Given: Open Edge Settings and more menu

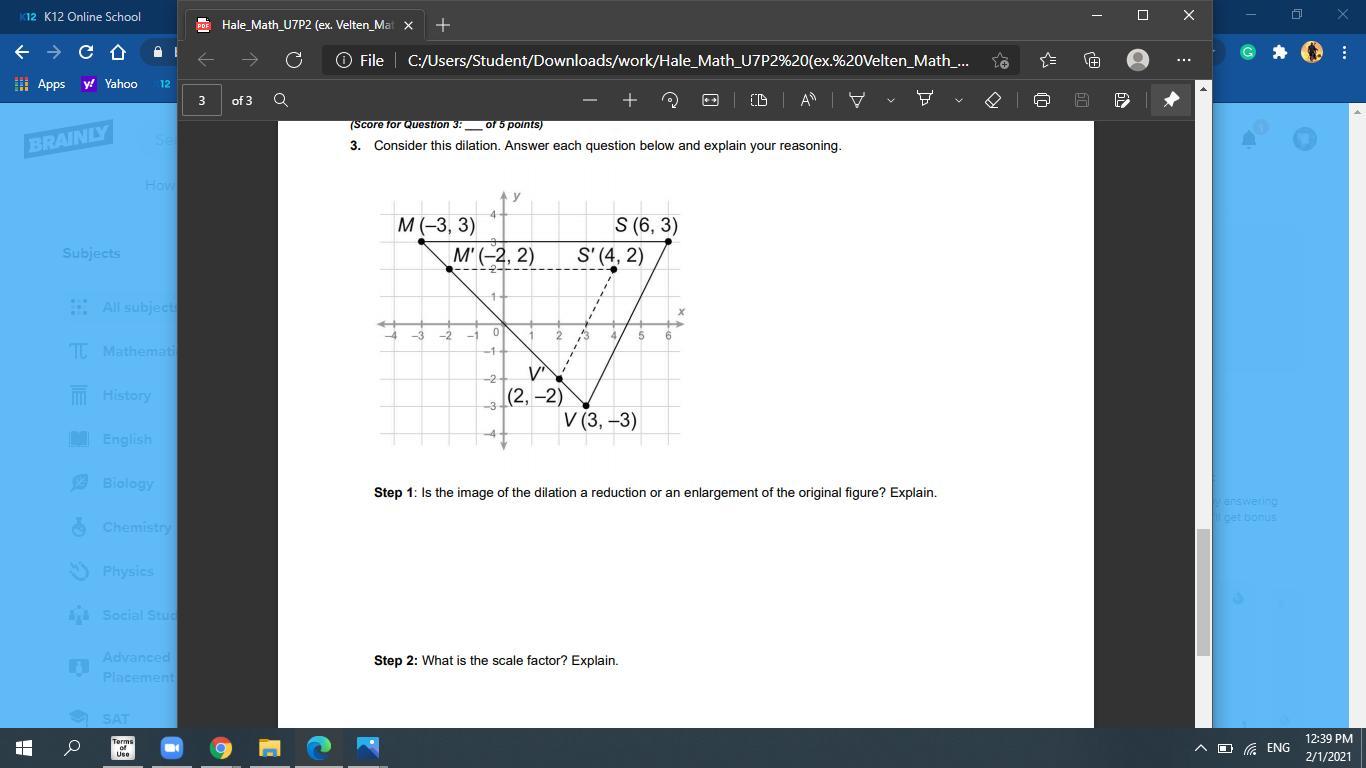Looking at the screenshot, I should click(x=1184, y=60).
